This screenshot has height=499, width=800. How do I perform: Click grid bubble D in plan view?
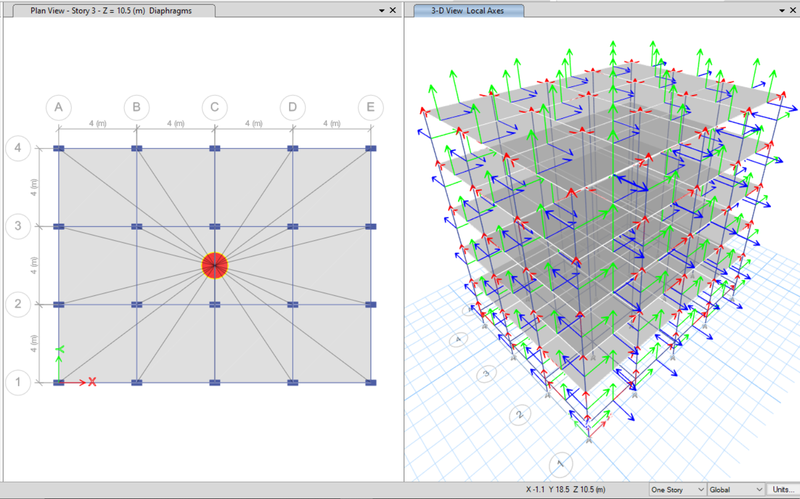pyautogui.click(x=293, y=107)
